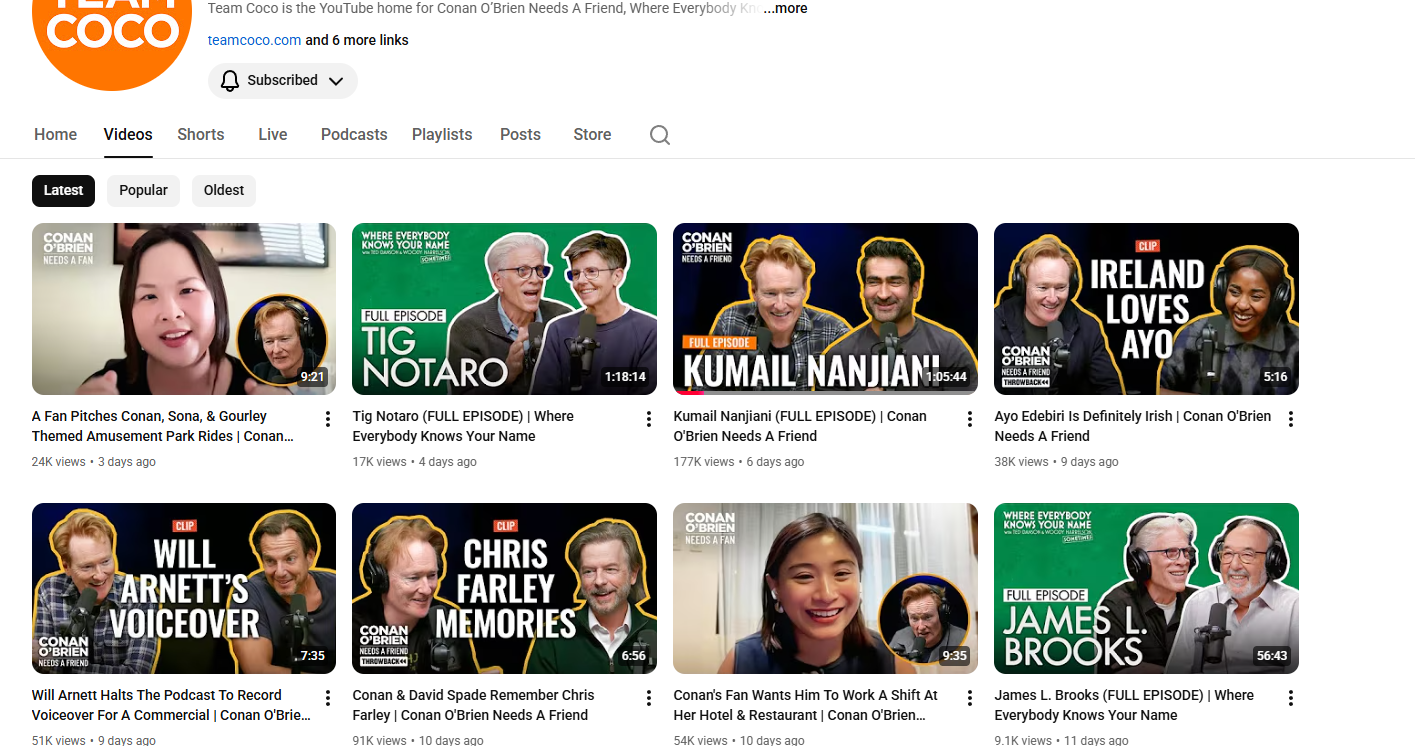The image size is (1415, 746).
Task: Click '177K views • 6 days ago' text
Action: coord(739,462)
